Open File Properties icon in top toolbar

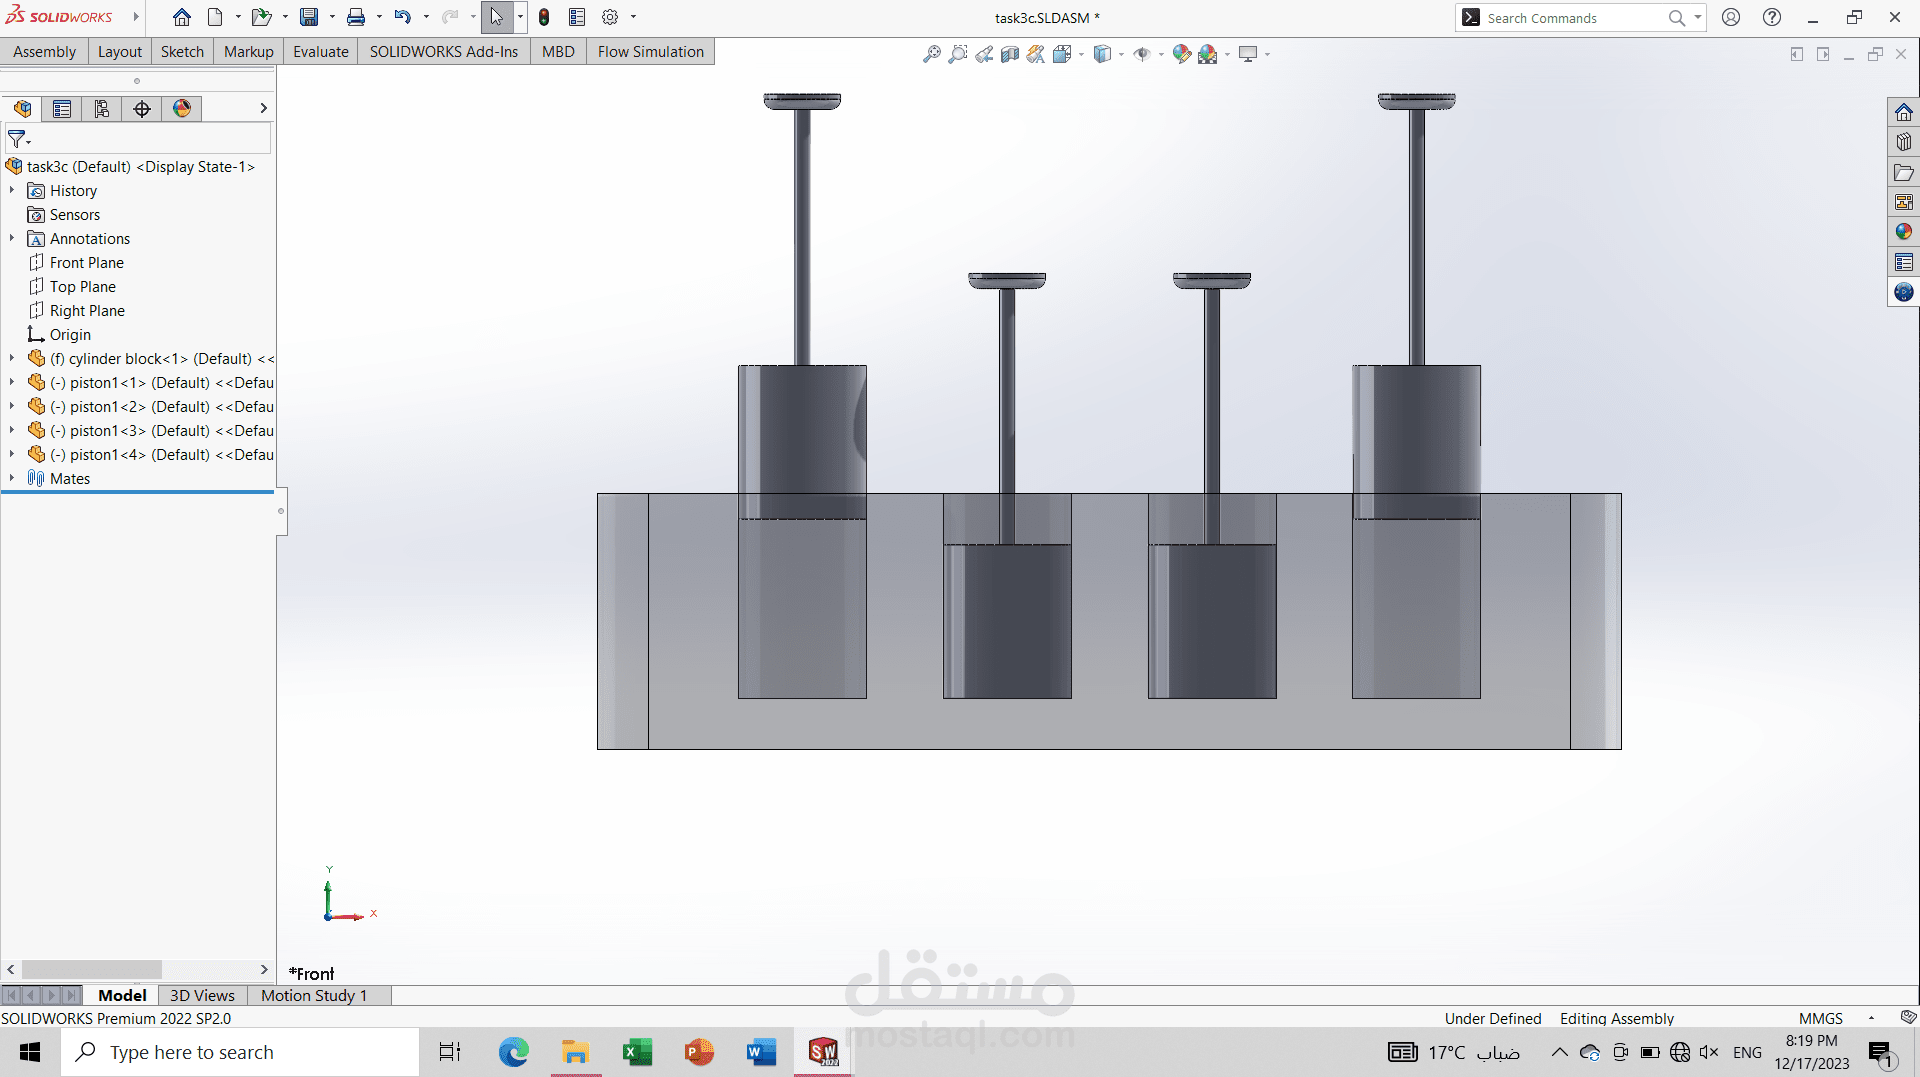(x=577, y=17)
